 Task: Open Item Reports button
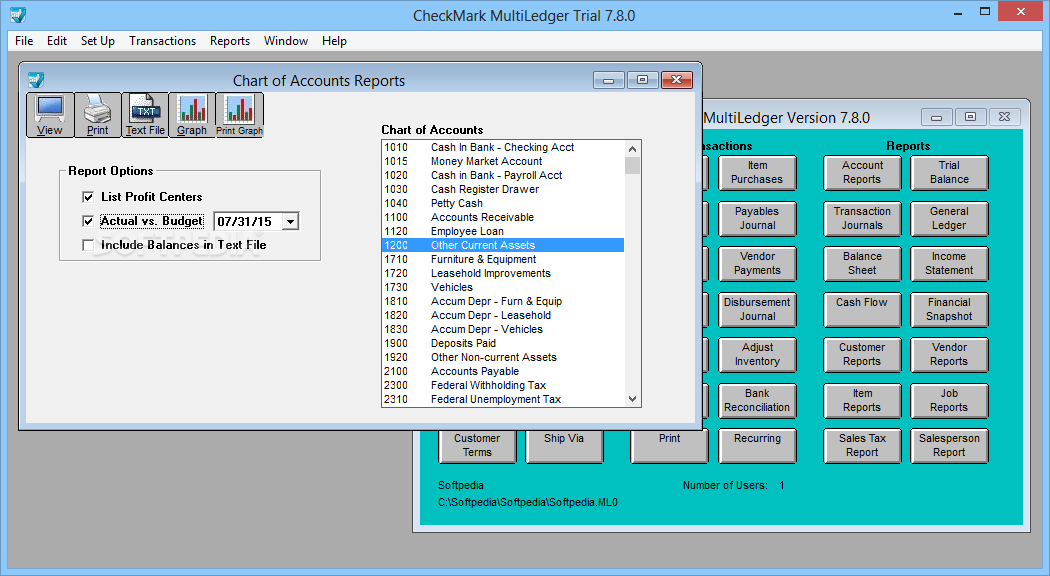(862, 401)
